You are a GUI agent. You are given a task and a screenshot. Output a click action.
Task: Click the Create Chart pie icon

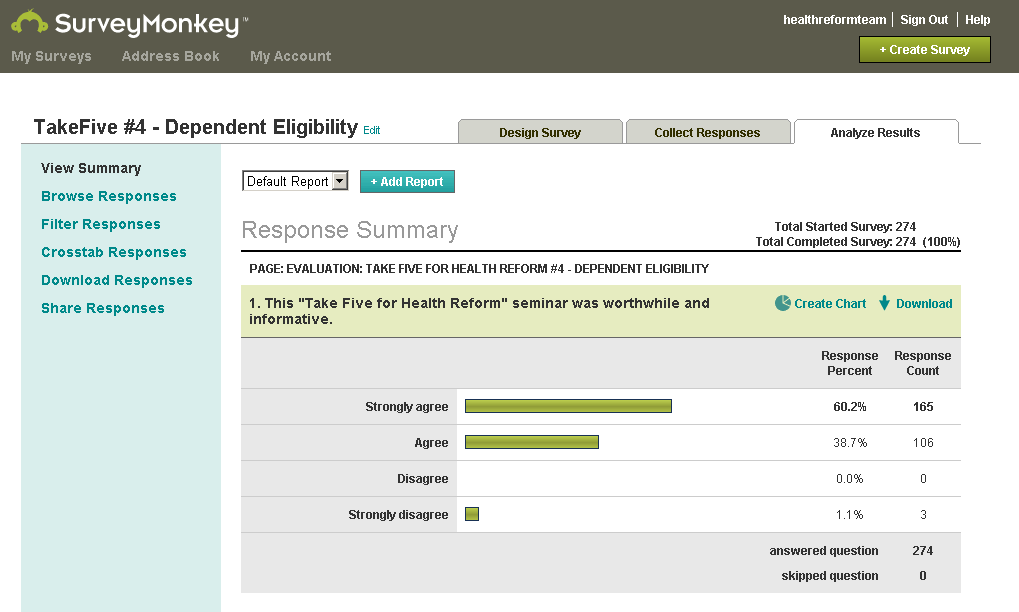coord(783,303)
